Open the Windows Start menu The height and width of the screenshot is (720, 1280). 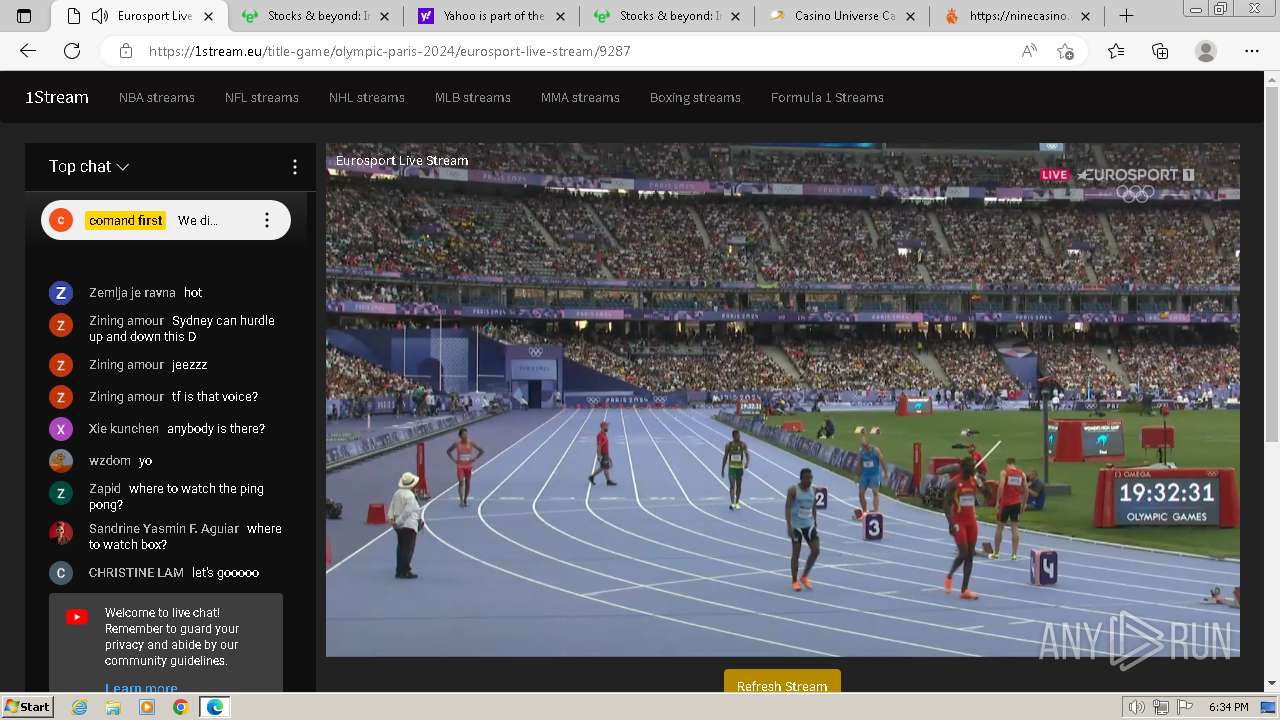tap(27, 707)
